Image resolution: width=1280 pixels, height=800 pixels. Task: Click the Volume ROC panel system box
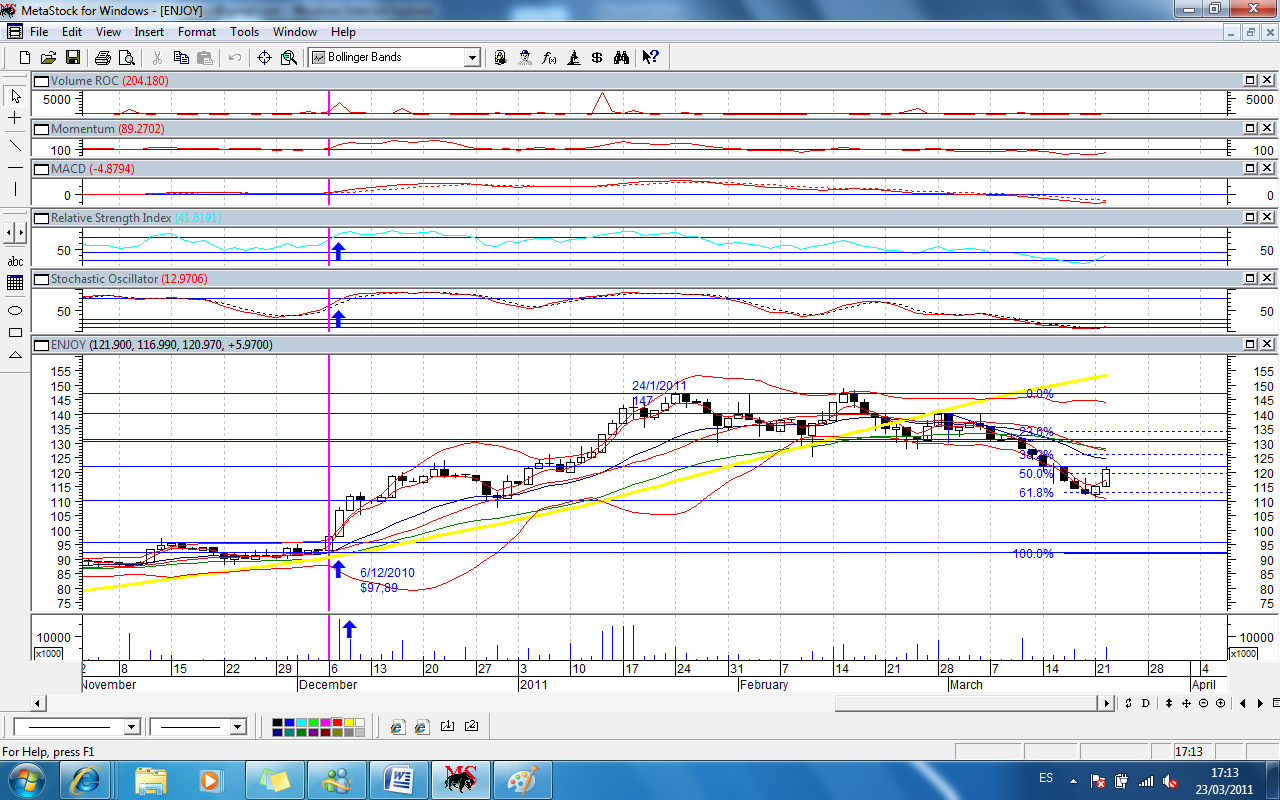(41, 80)
